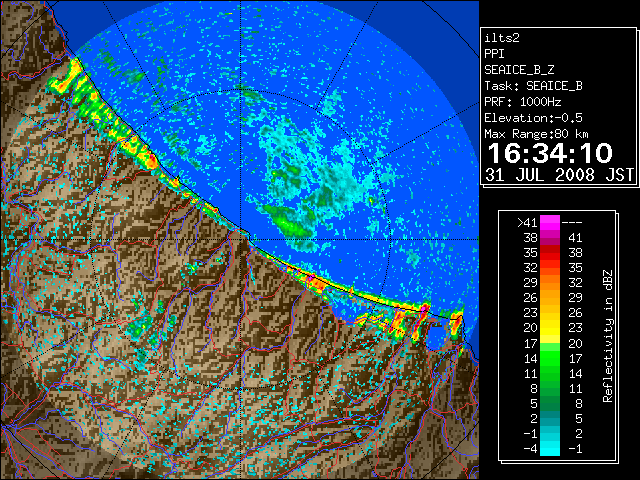The height and width of the screenshot is (480, 640).
Task: Select the 'Elevation:-0.5' text
Action: click(x=533, y=118)
